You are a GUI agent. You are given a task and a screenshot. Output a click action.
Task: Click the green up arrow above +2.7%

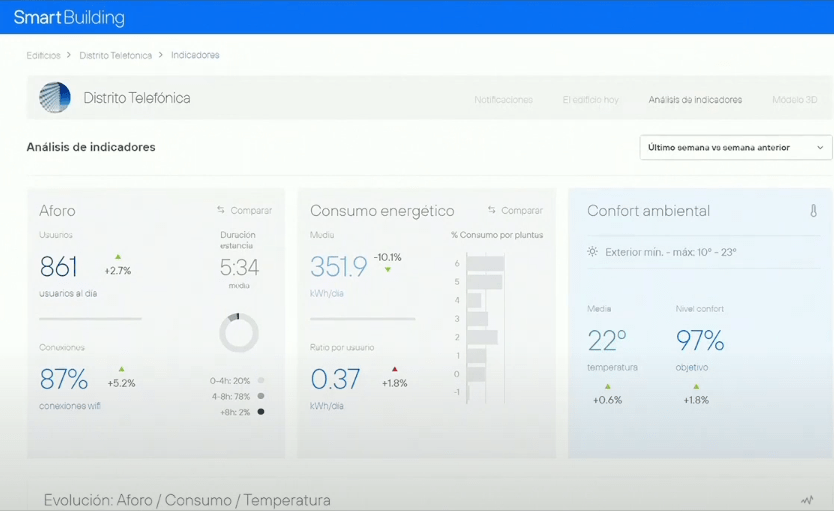pos(118,257)
